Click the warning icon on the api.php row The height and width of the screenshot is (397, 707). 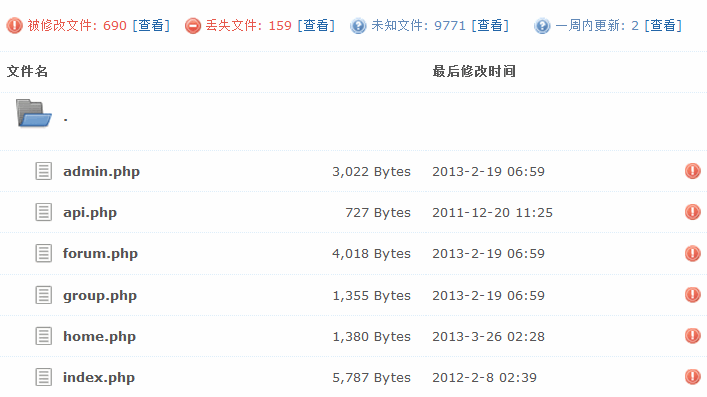point(693,212)
